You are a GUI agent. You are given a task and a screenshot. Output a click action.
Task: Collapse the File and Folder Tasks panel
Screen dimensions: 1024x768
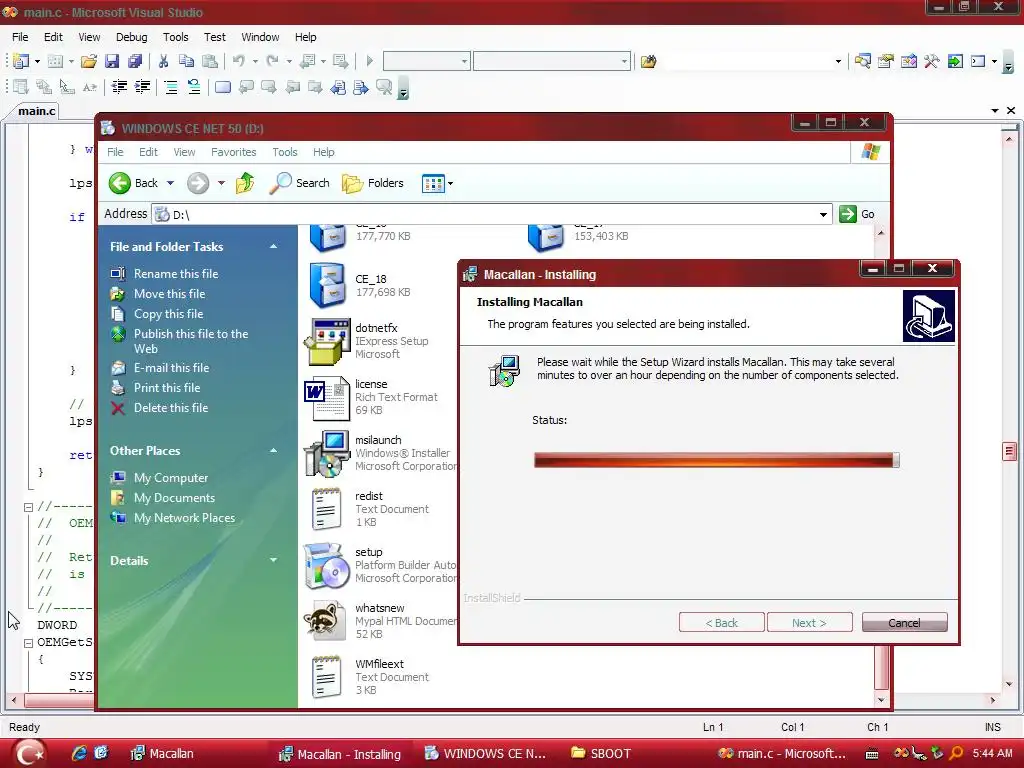pyautogui.click(x=274, y=247)
